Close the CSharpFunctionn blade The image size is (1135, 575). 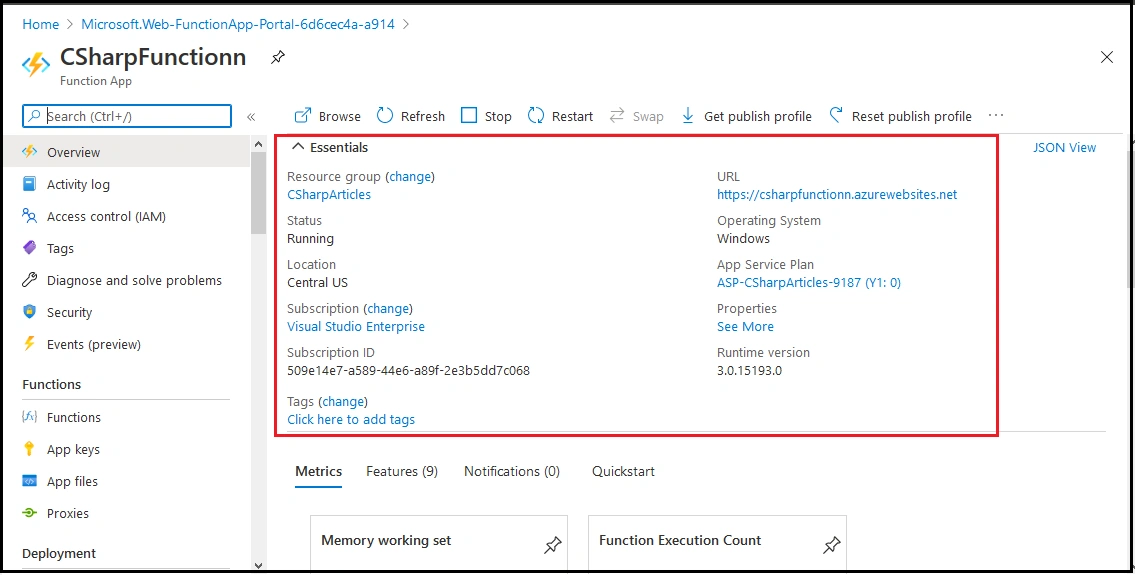pos(1107,57)
